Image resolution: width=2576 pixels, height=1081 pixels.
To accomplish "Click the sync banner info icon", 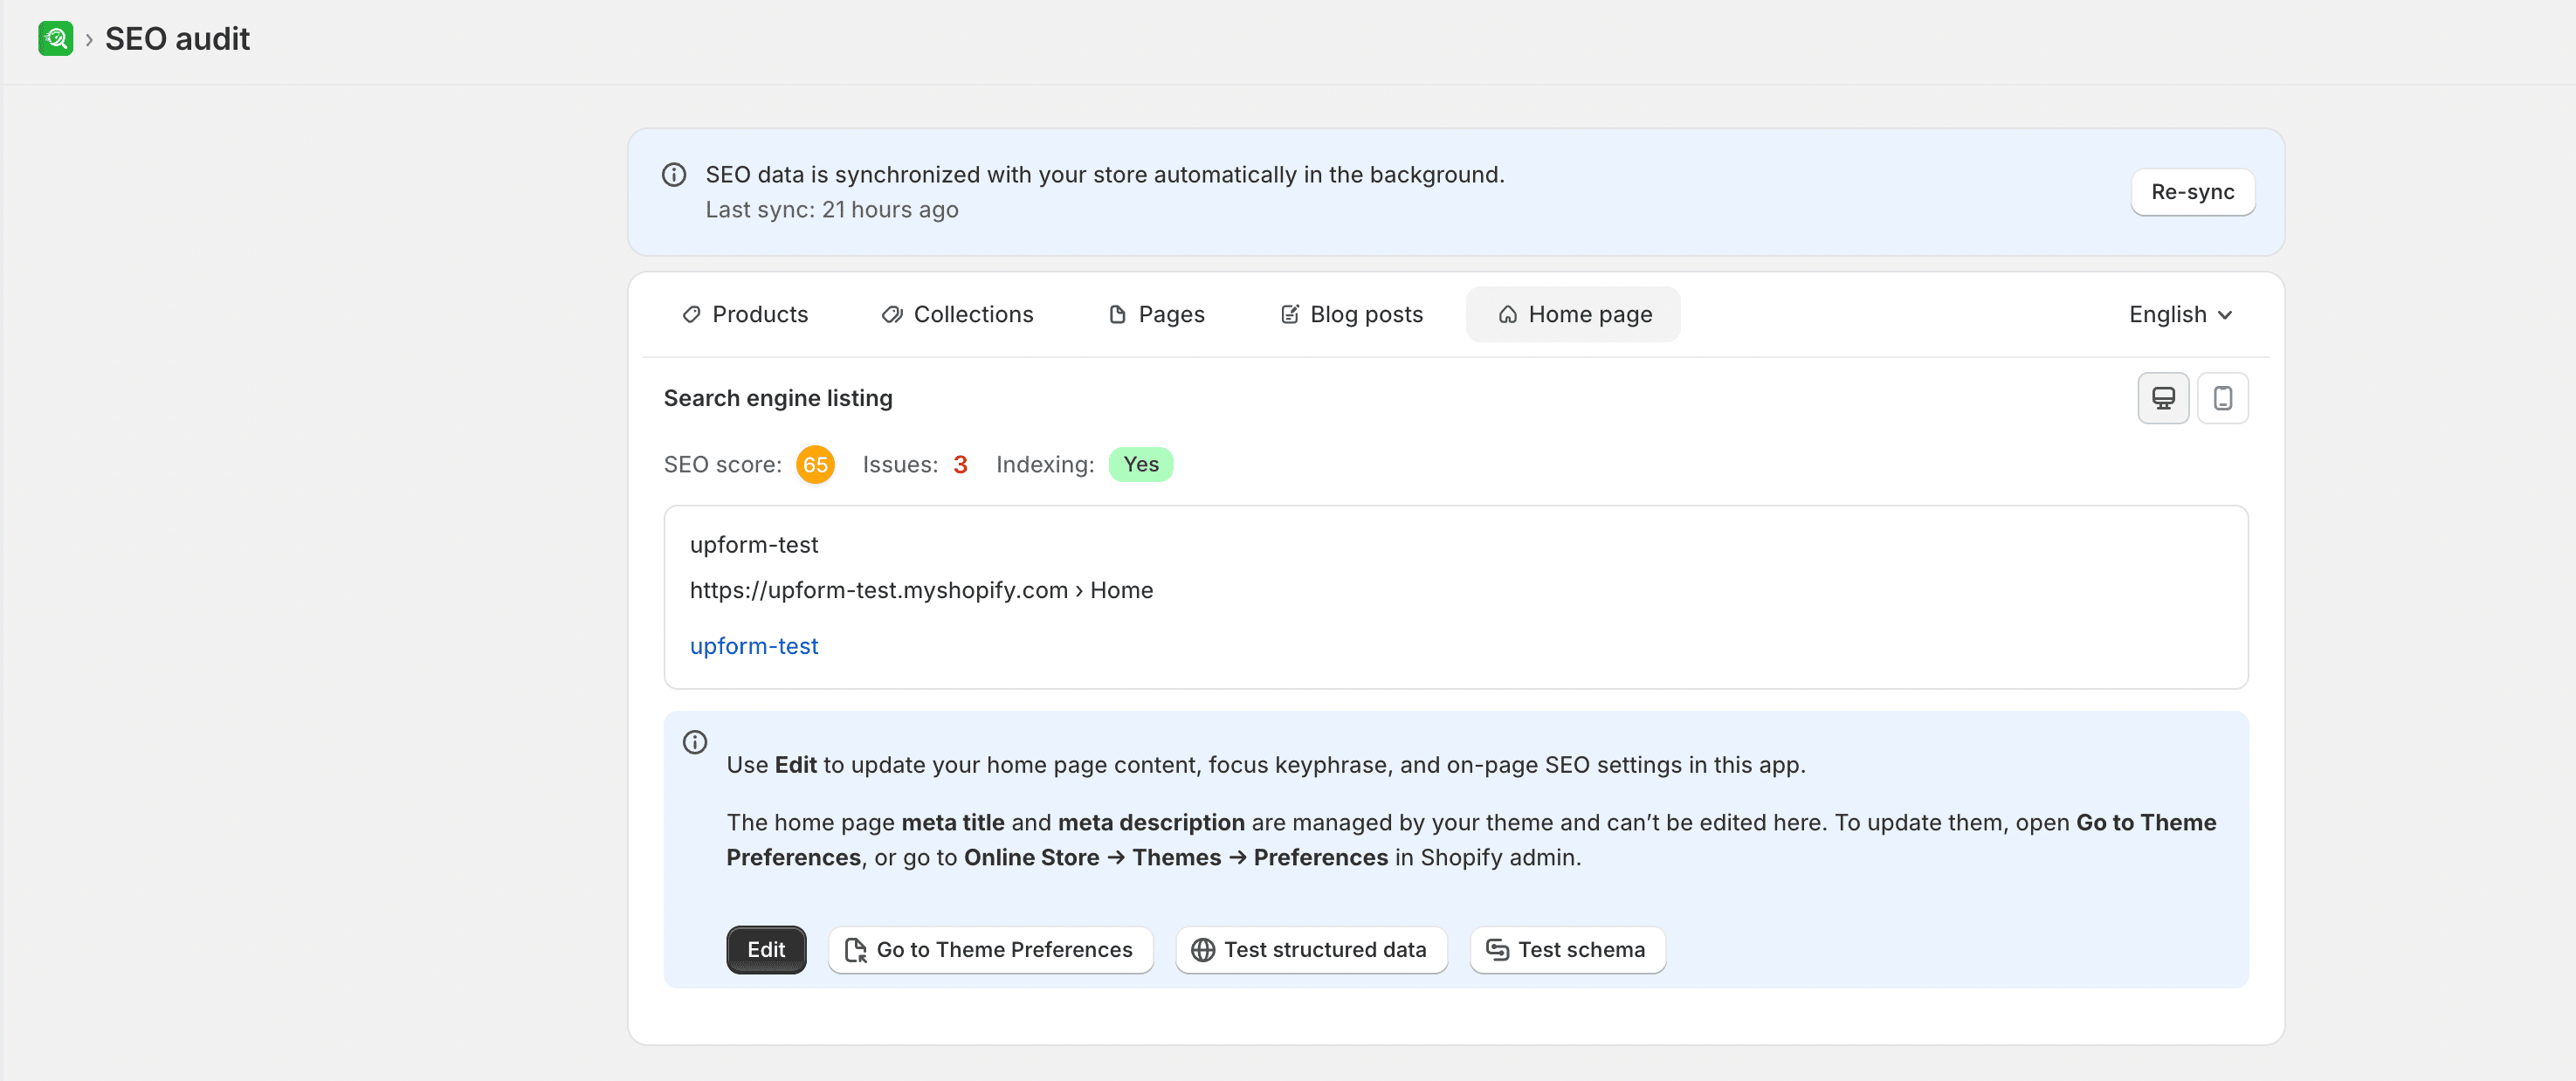I will tap(674, 175).
